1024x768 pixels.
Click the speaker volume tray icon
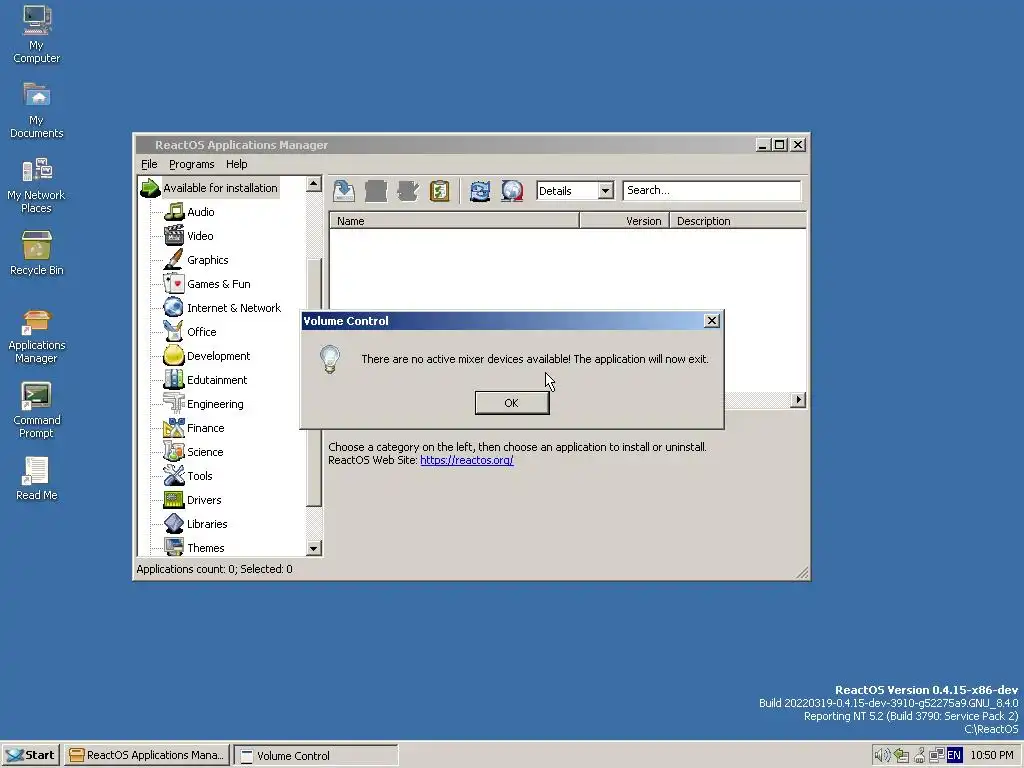[882, 756]
